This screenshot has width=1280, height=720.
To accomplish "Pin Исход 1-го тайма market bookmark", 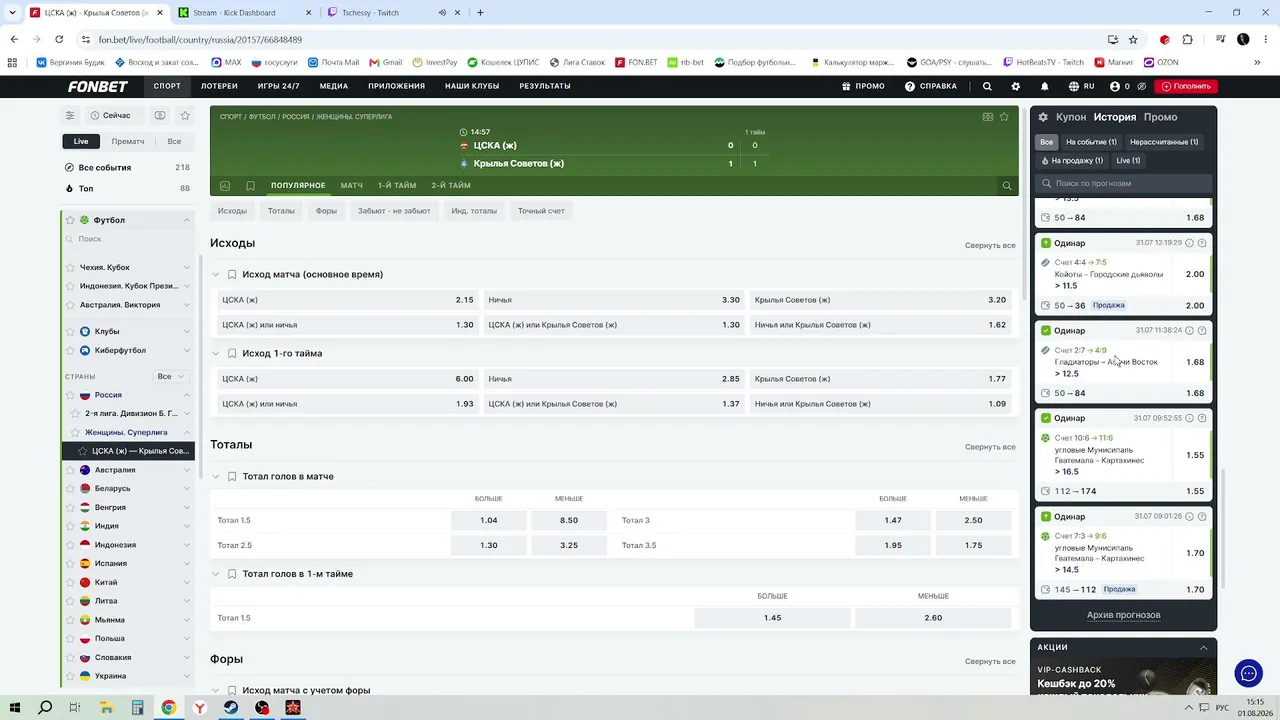I will pyautogui.click(x=232, y=353).
